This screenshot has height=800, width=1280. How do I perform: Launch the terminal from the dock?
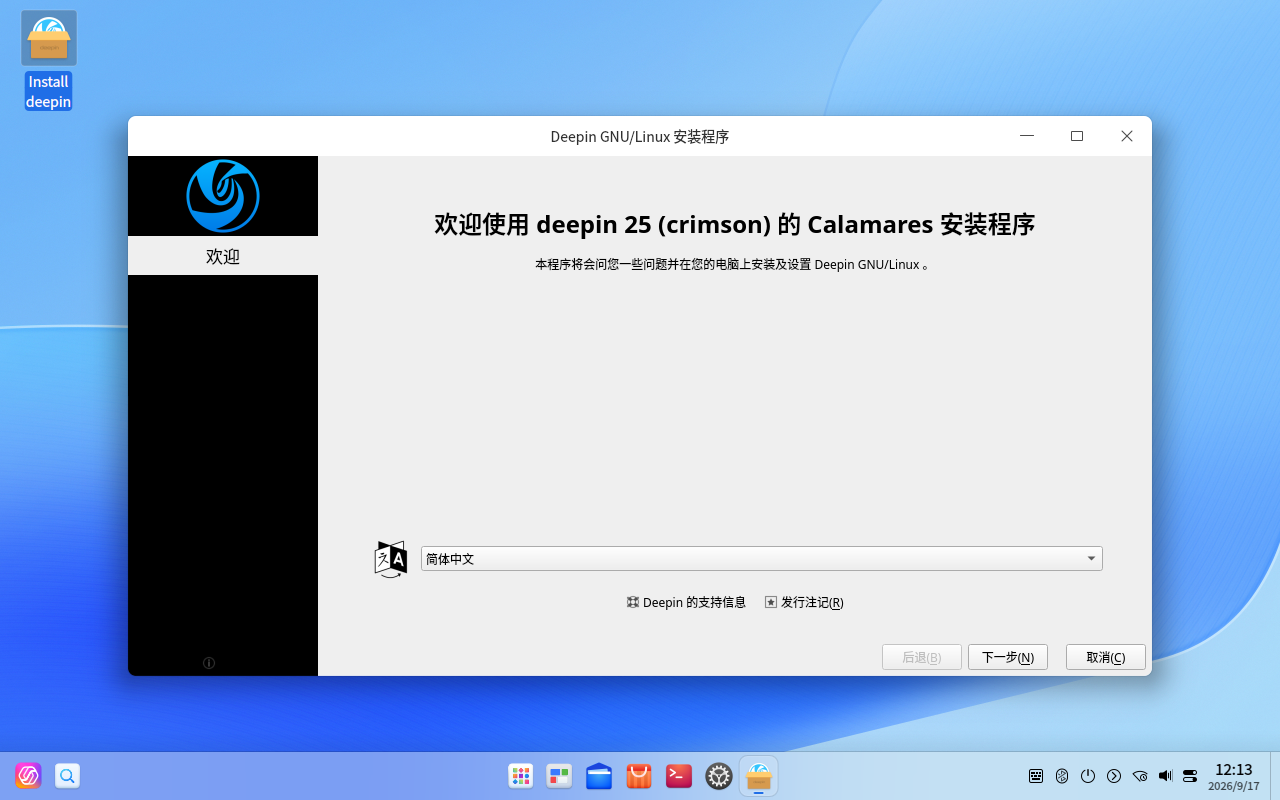pos(679,776)
